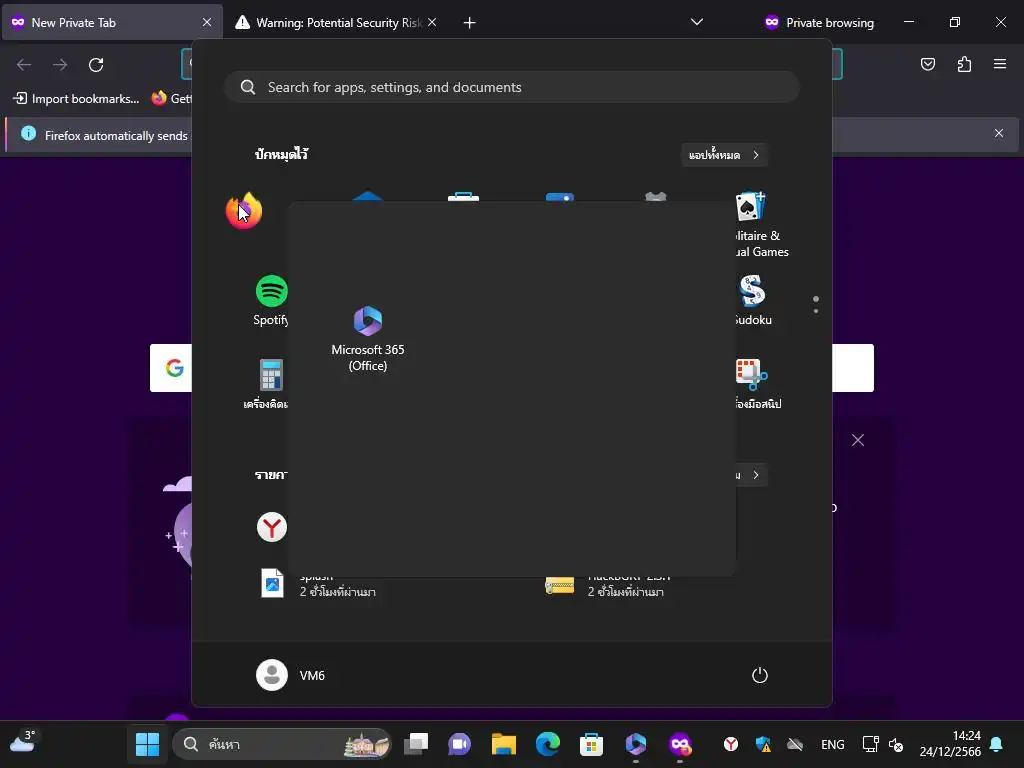Switch to New Private Tab
The image size is (1024, 768).
[x=112, y=22]
